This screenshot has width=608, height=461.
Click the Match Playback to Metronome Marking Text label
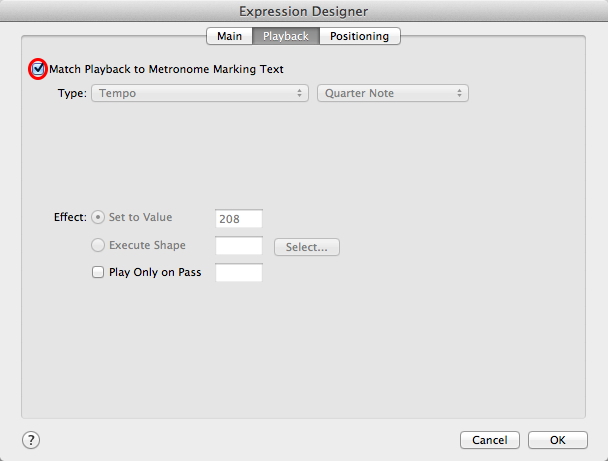(166, 69)
